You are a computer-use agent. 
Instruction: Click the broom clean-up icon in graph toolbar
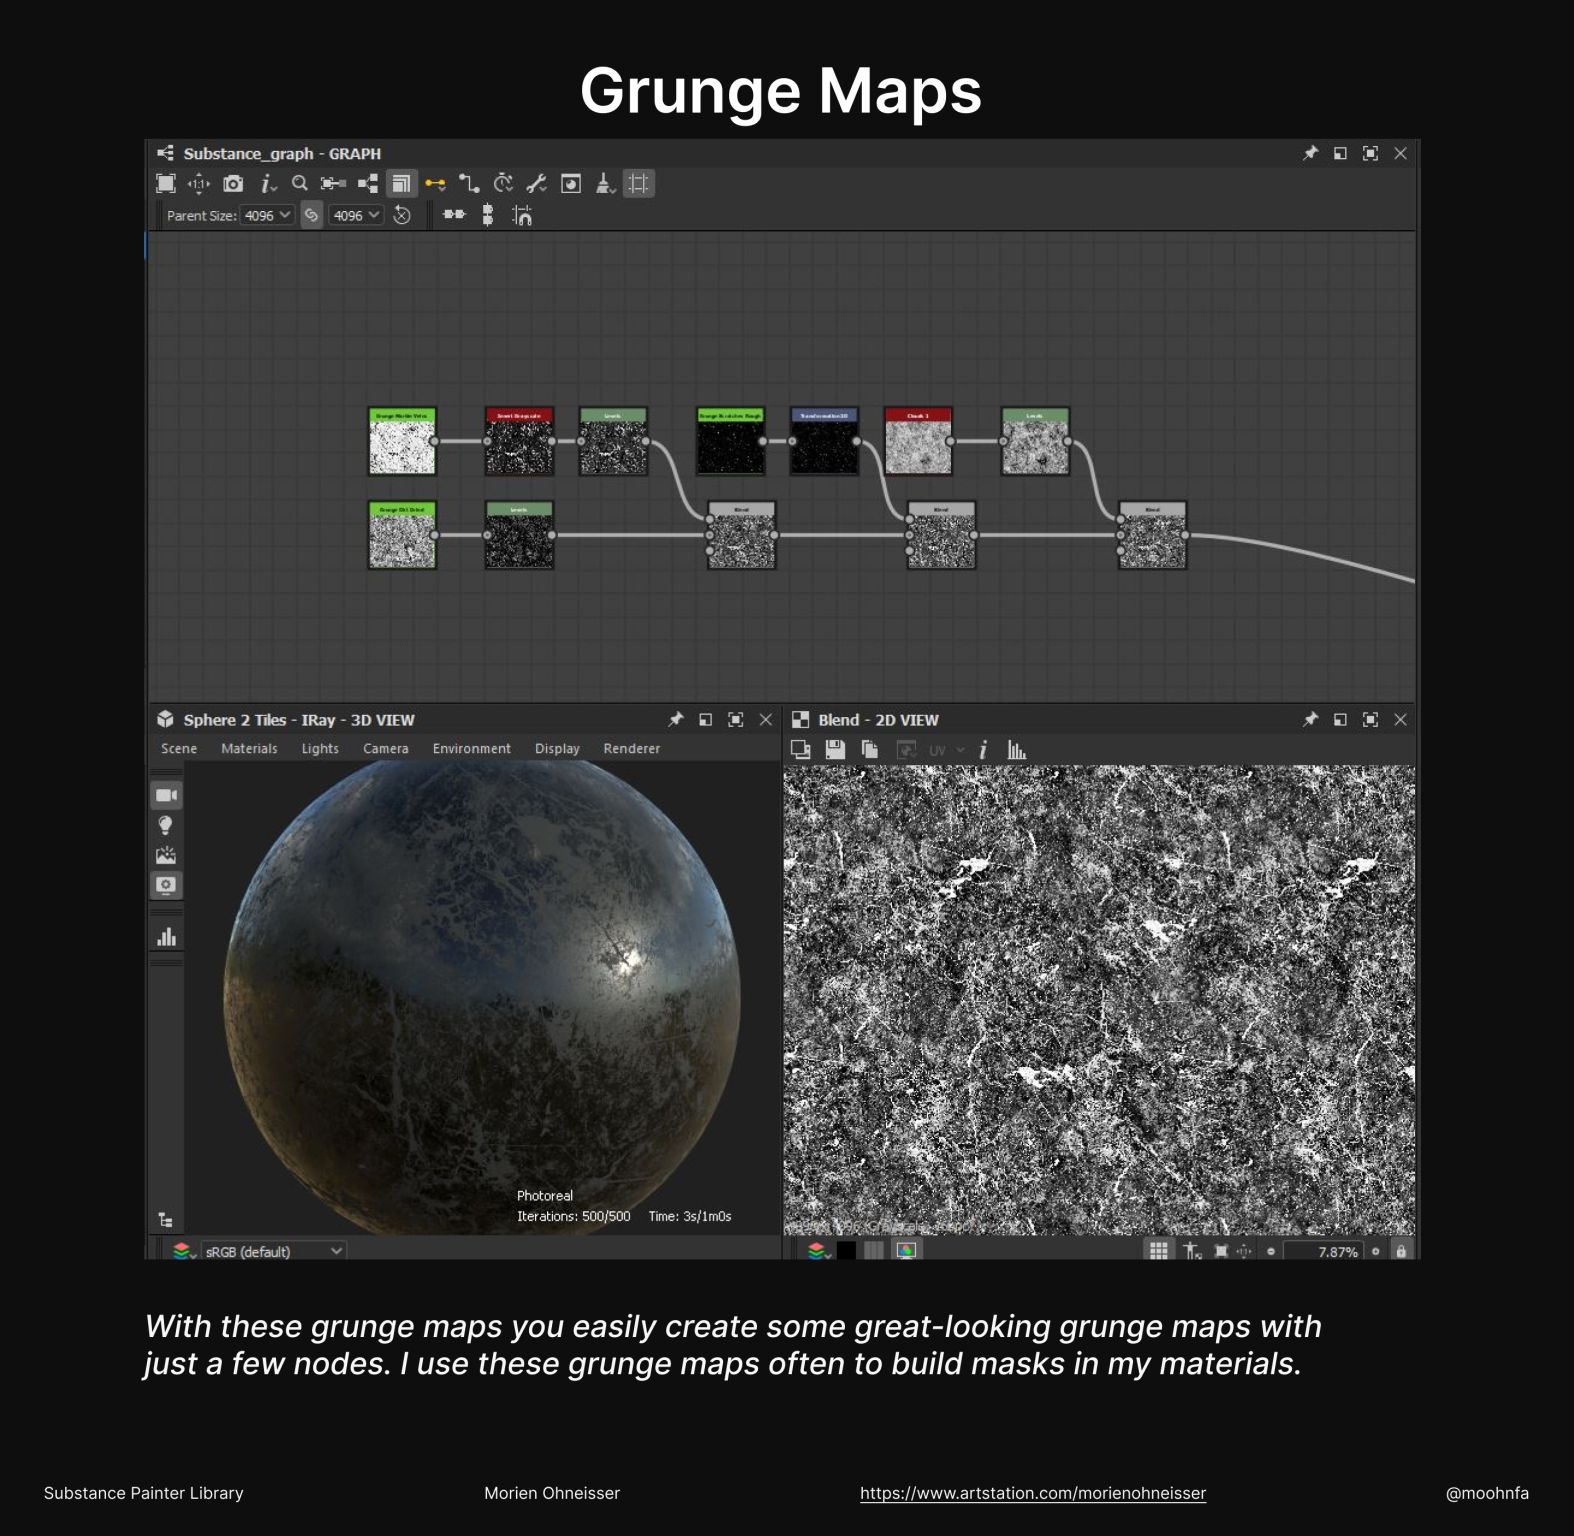[x=605, y=183]
